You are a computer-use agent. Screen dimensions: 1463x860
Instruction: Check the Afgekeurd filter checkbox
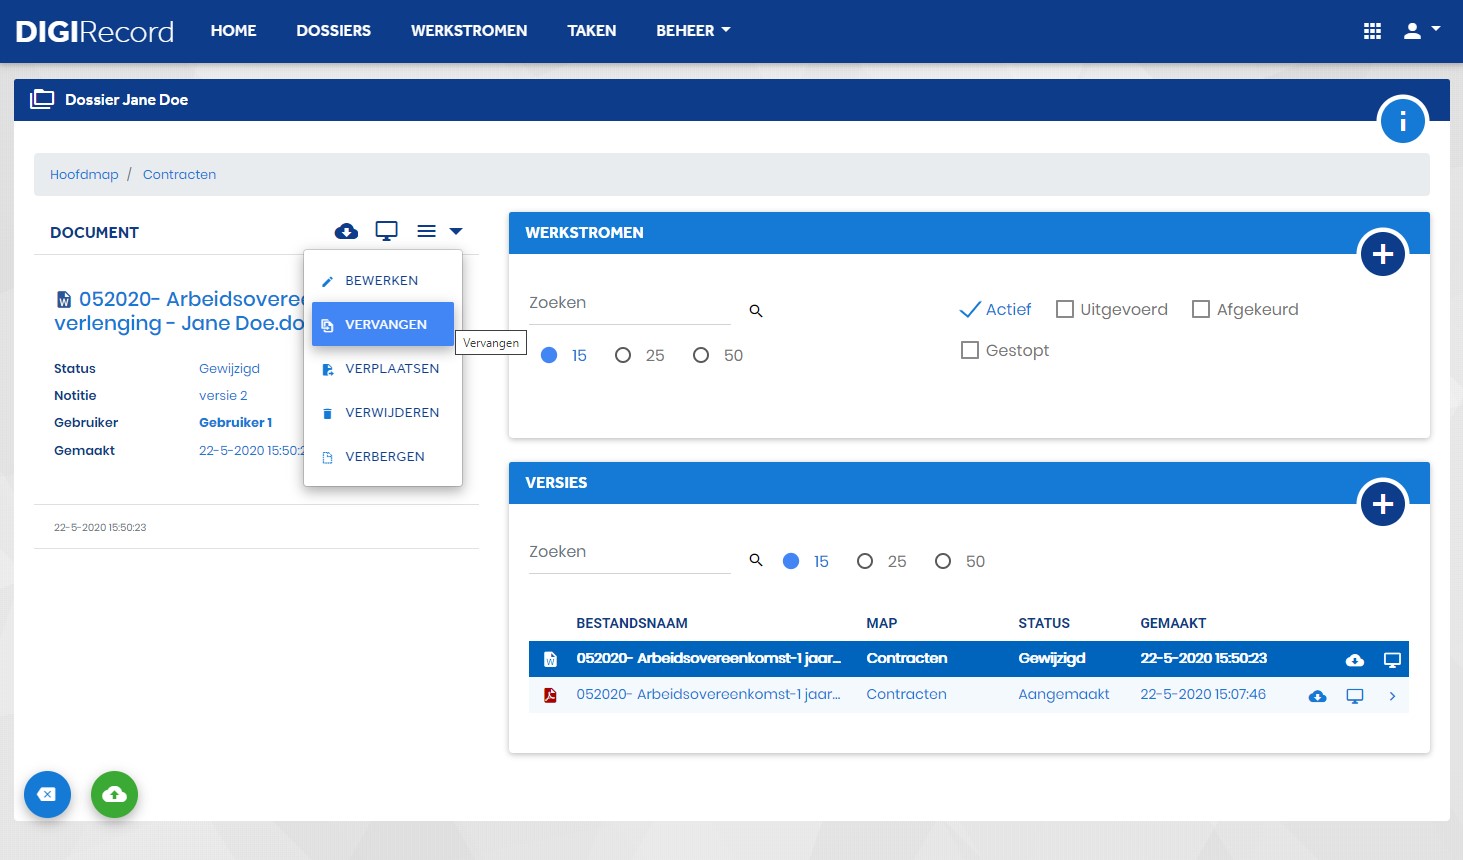[1201, 309]
